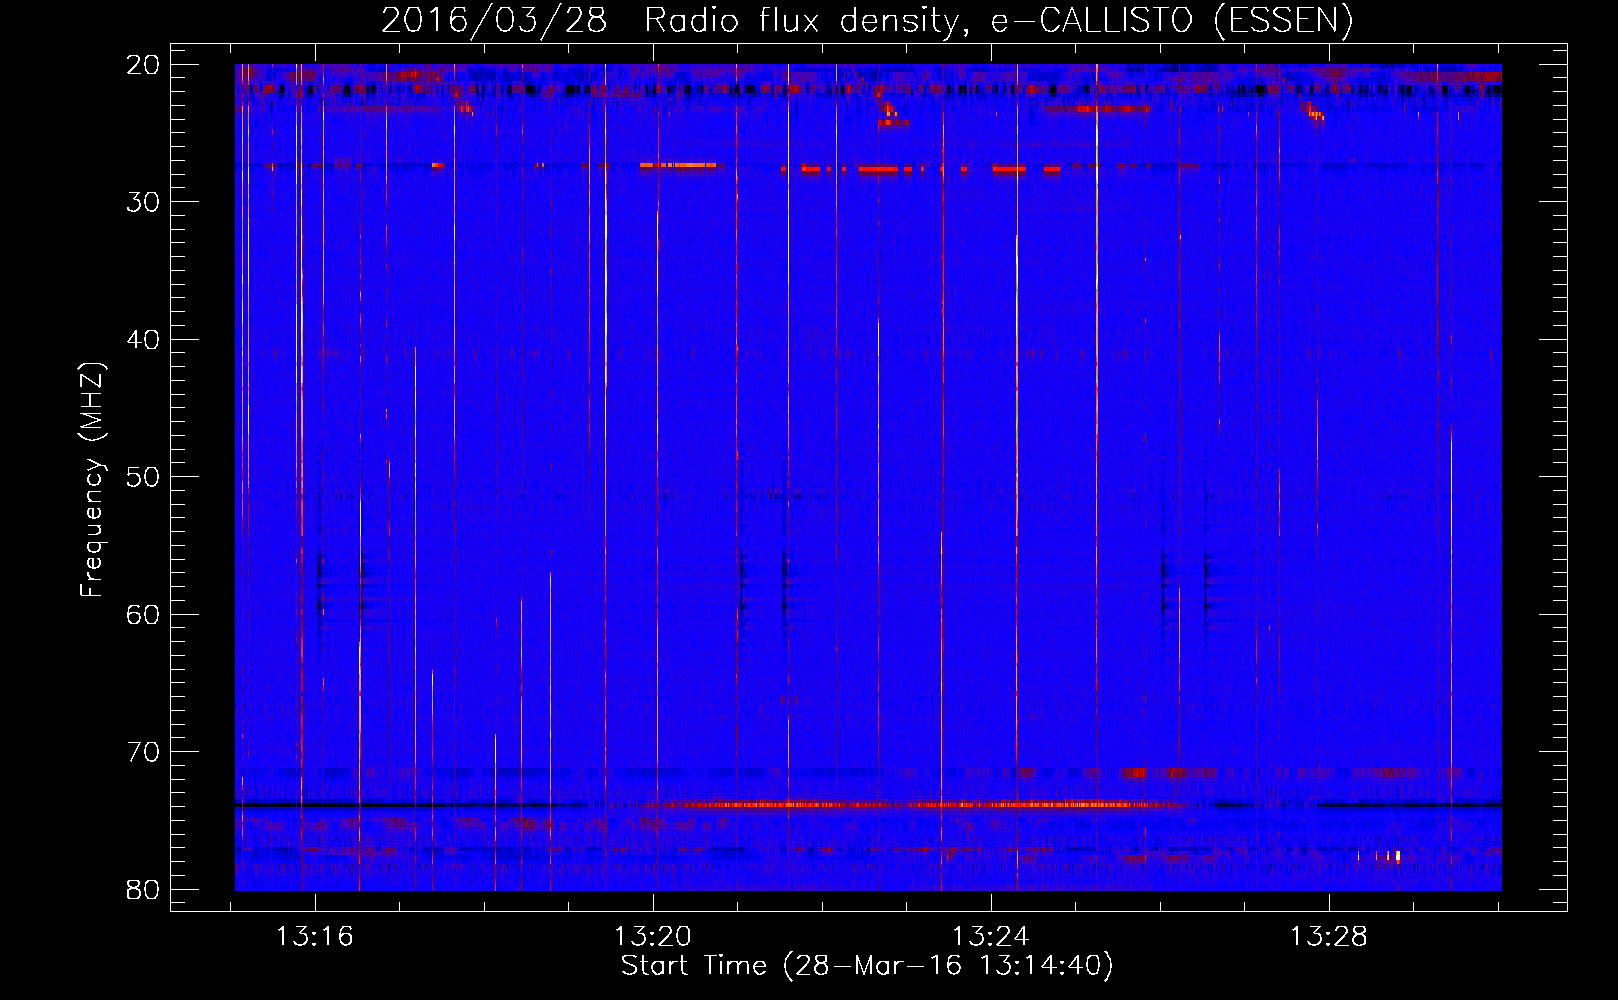Click the 20 MHz frequency tick label

pyautogui.click(x=143, y=65)
